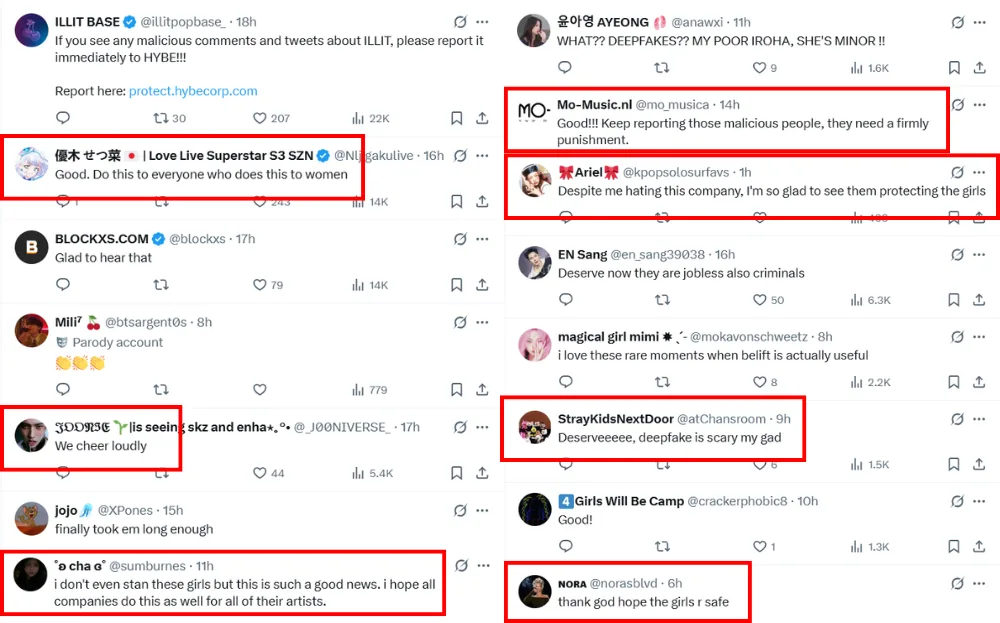Retweet the "Glad to hear that" reply
Viewport: 1000px width, 623px height.
click(x=161, y=285)
